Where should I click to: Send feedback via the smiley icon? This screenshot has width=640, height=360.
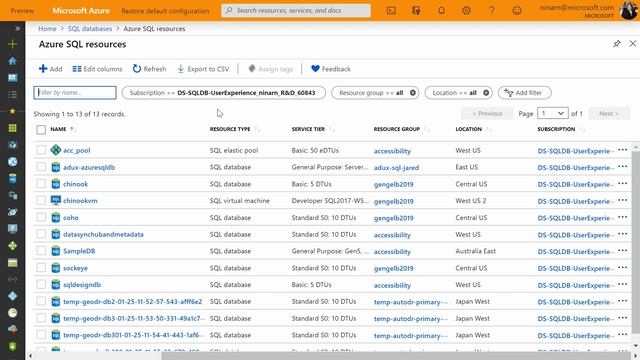(x=517, y=11)
